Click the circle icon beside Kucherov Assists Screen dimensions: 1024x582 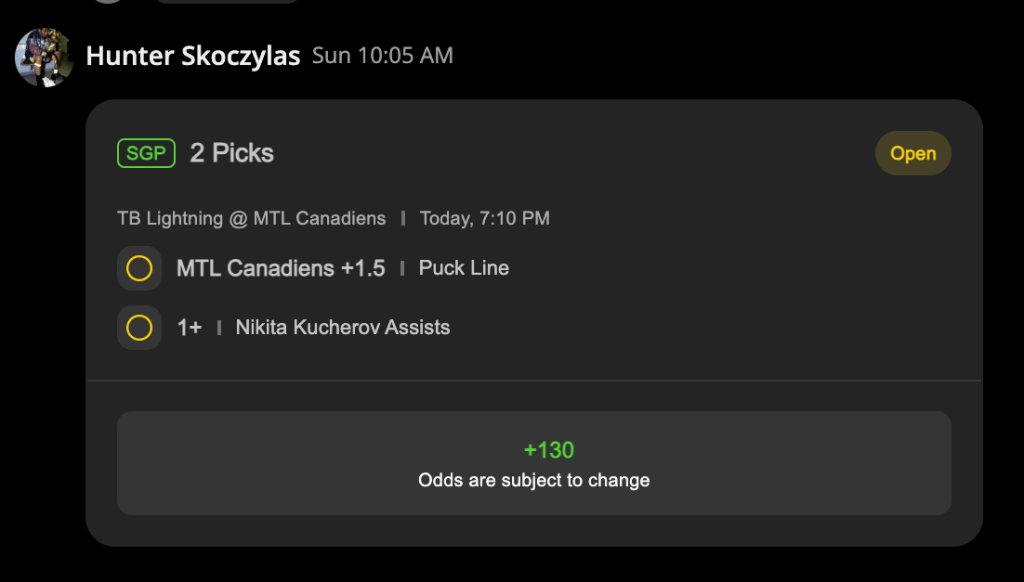[139, 327]
